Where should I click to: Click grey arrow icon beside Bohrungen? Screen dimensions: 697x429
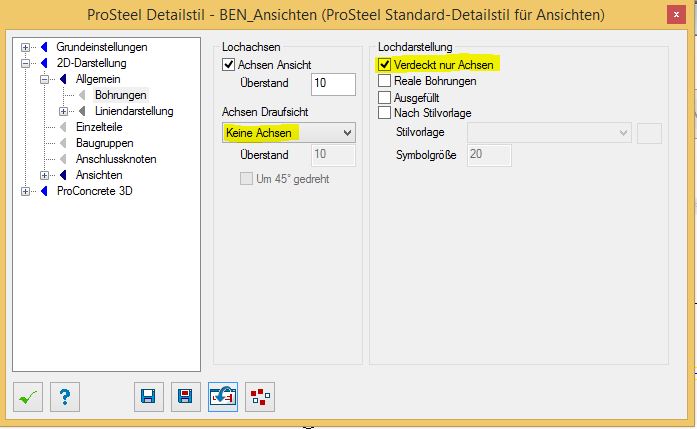pos(82,95)
